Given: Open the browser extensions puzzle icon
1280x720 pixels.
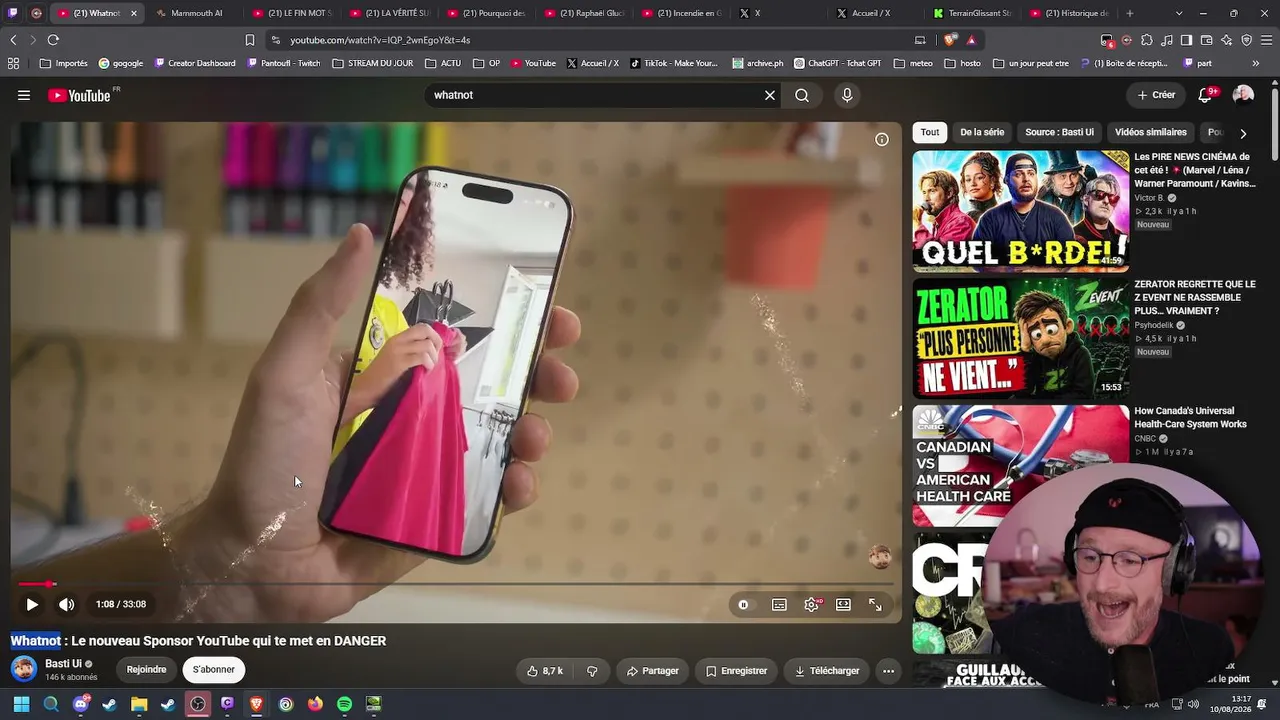Looking at the screenshot, I should coord(1147,40).
